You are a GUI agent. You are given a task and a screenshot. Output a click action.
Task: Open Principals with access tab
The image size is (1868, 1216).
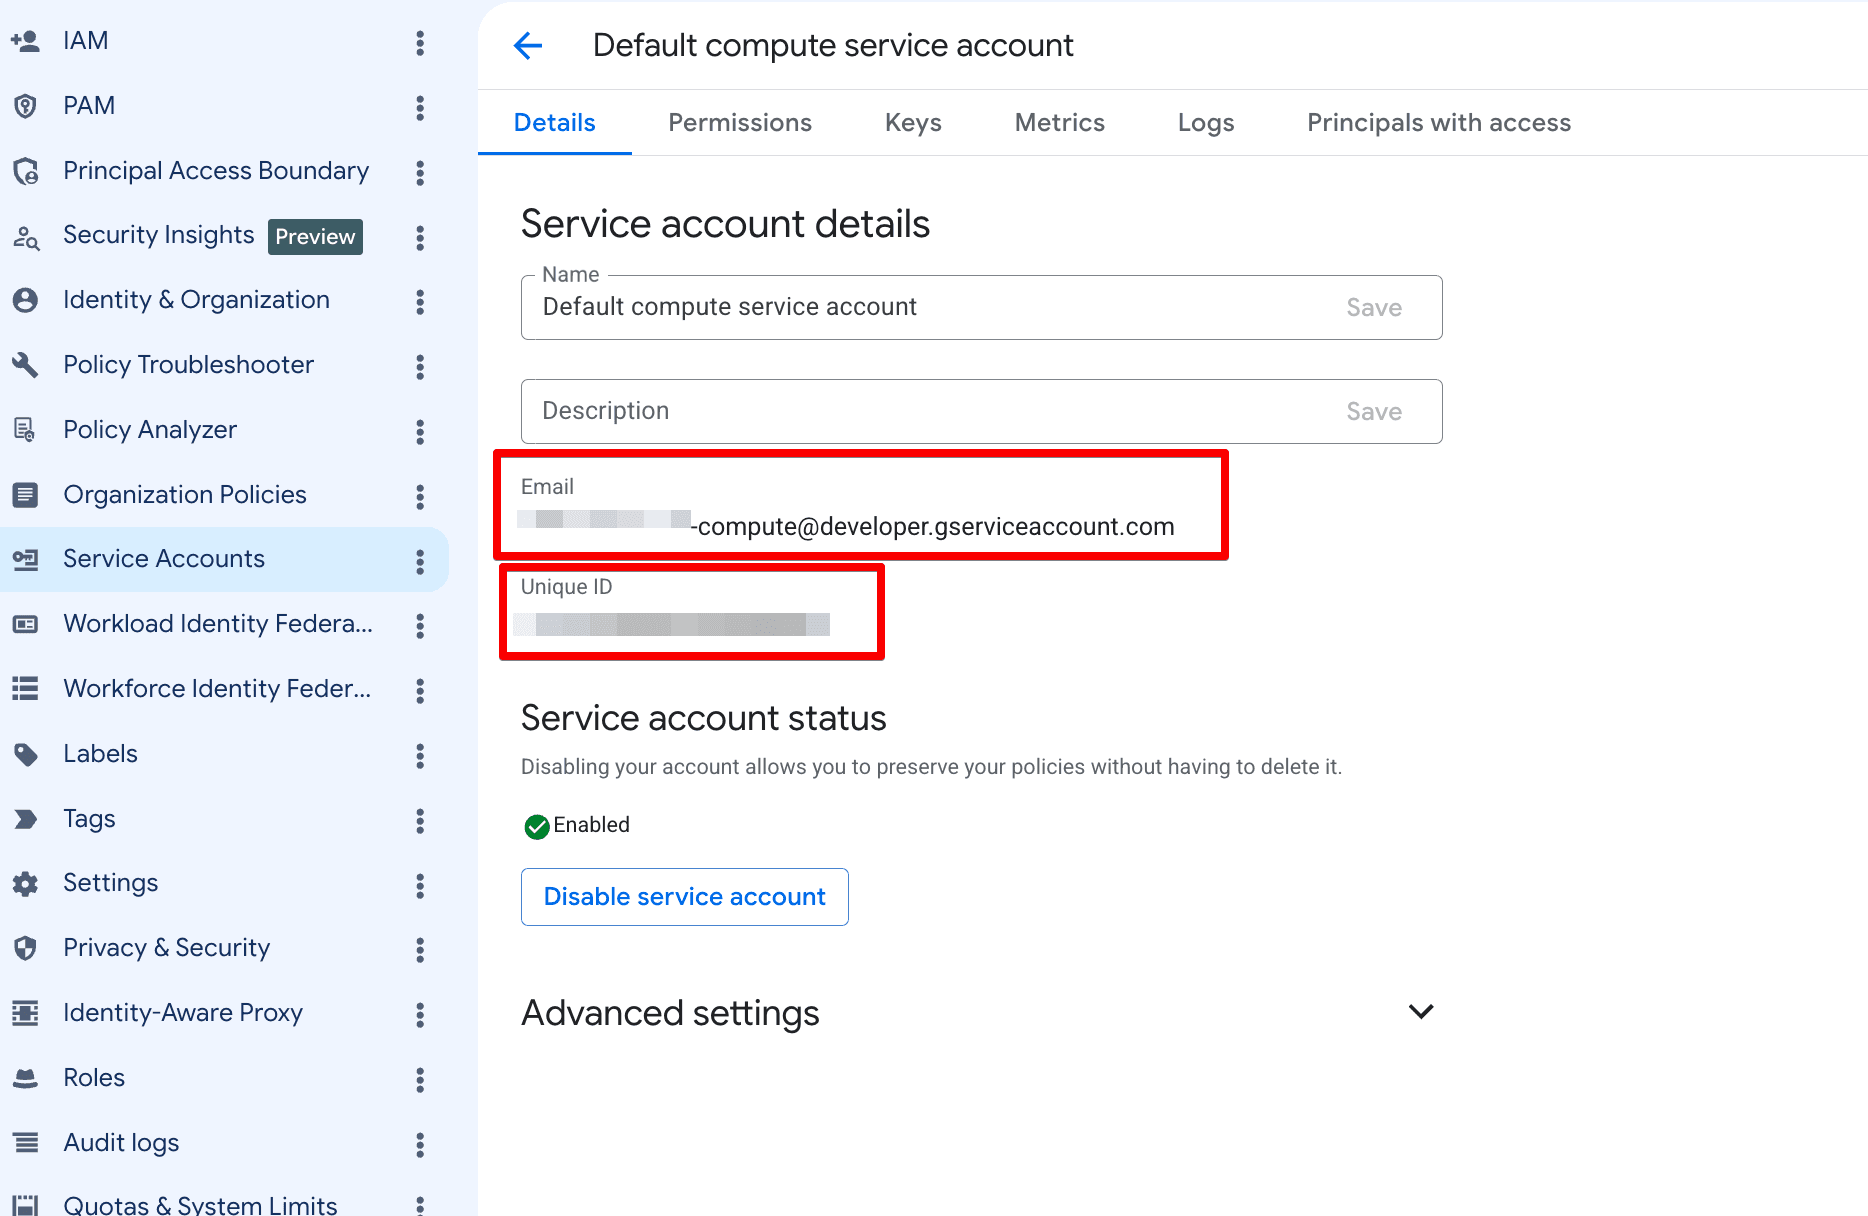[1439, 123]
